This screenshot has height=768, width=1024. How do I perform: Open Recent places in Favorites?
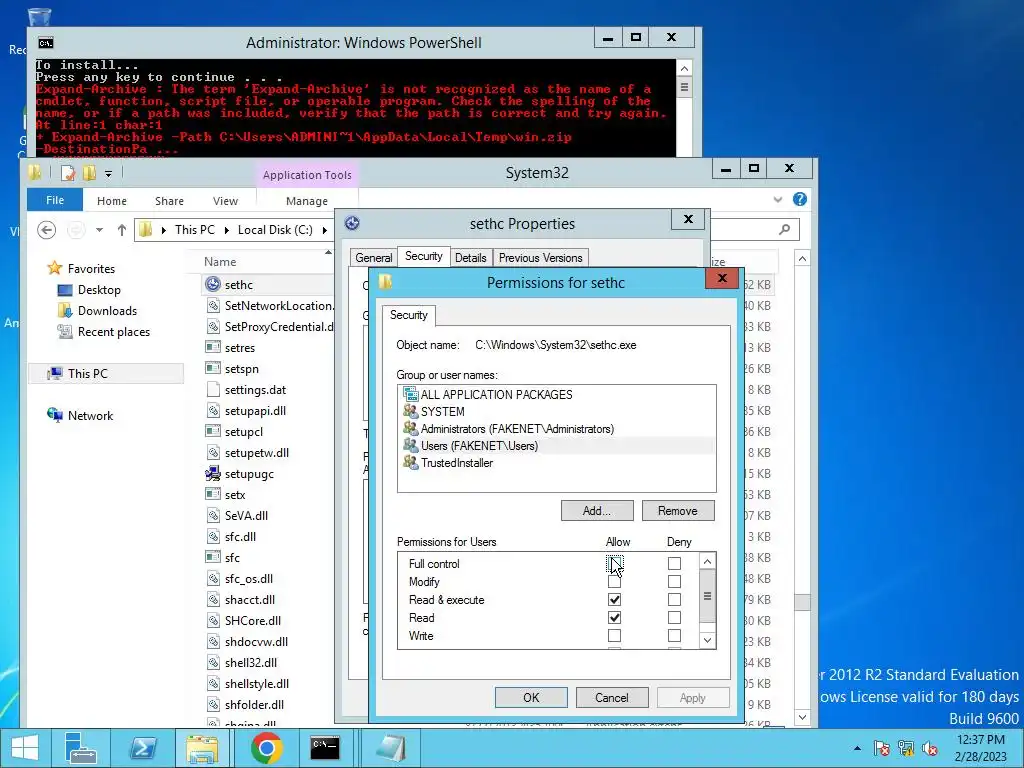114,332
